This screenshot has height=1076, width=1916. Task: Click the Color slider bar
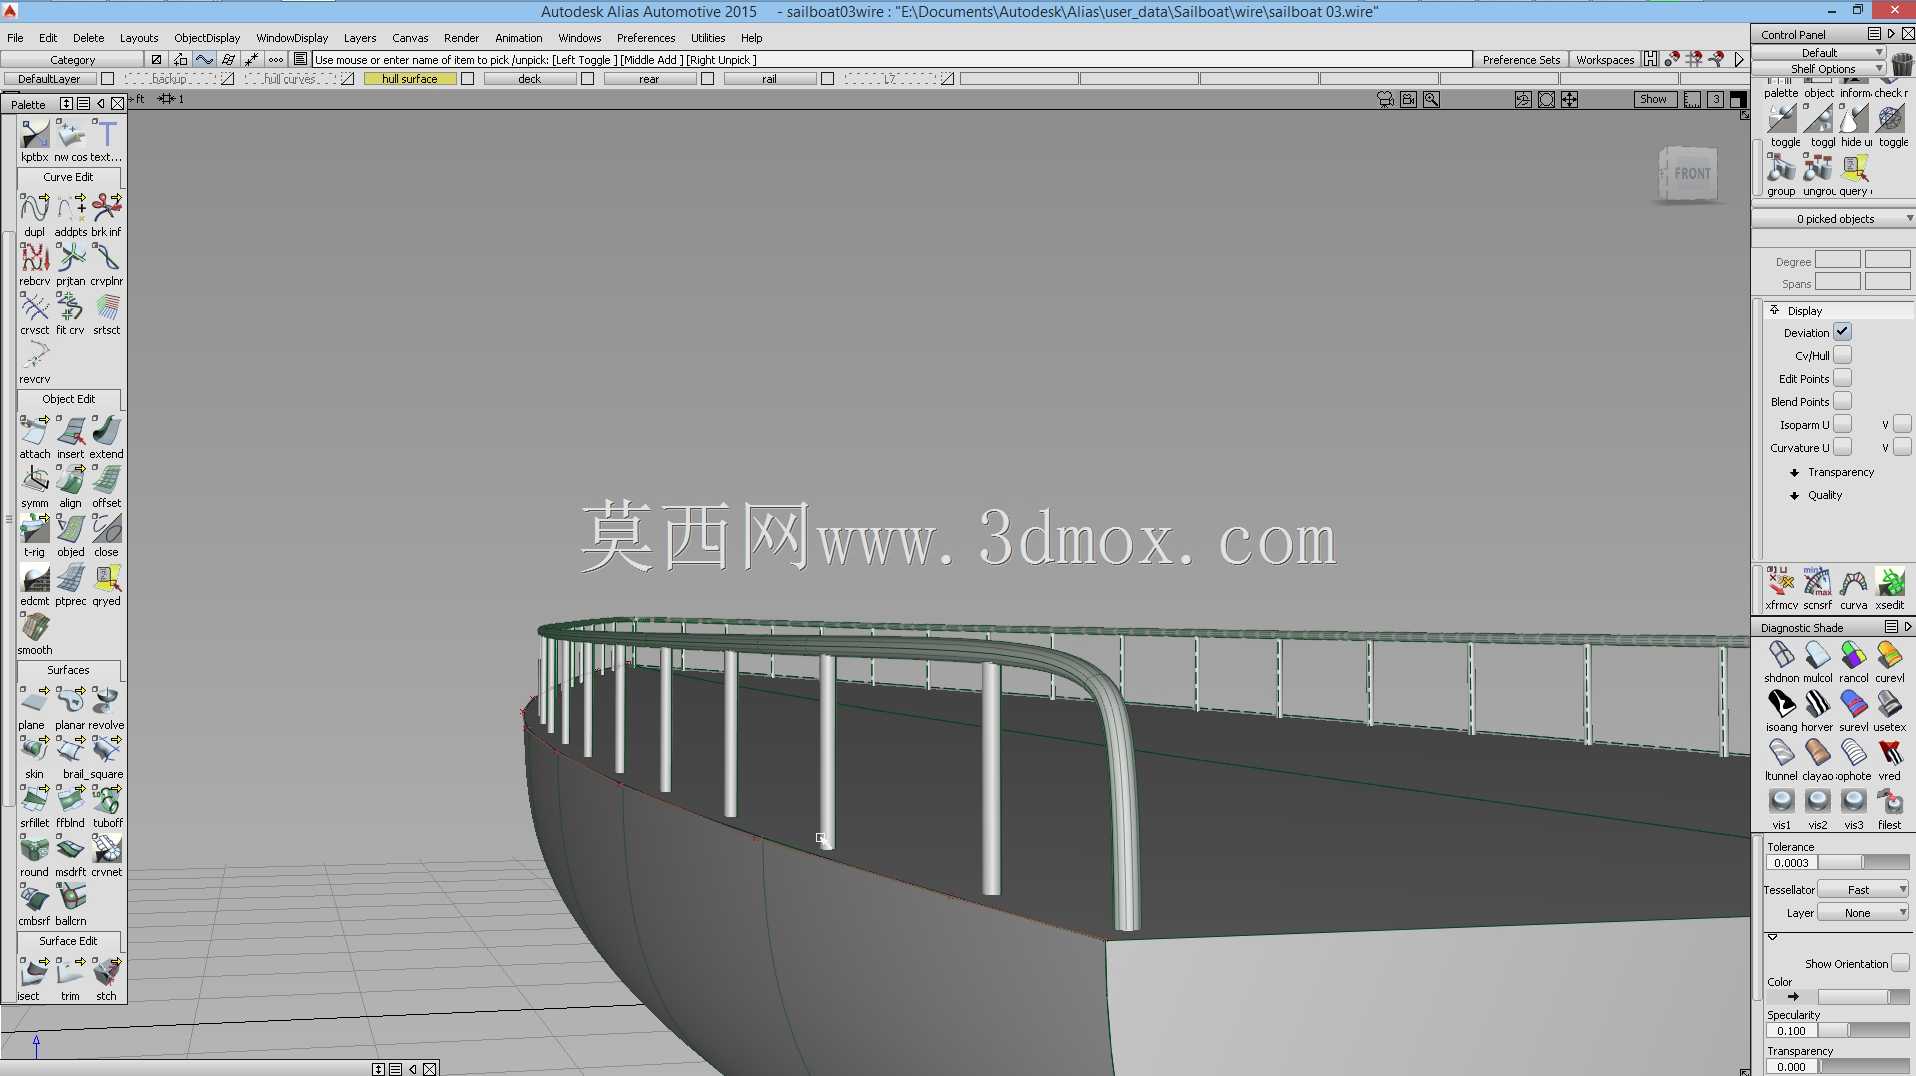coord(1864,997)
